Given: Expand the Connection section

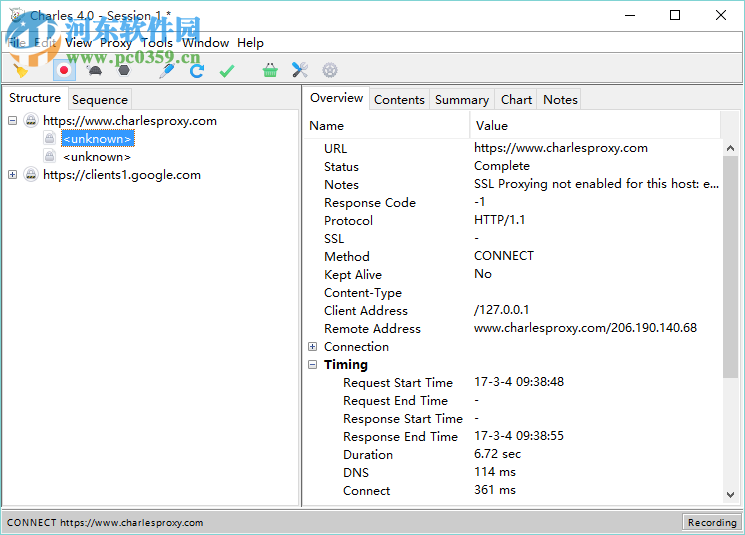Looking at the screenshot, I should [x=312, y=347].
